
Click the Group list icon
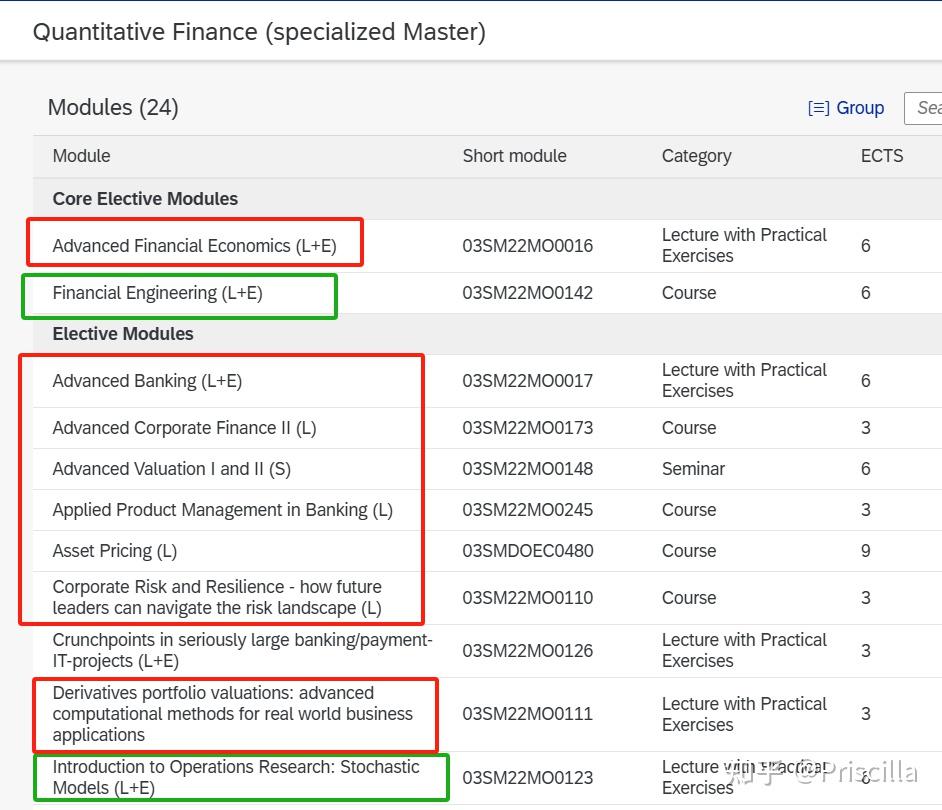click(x=818, y=108)
